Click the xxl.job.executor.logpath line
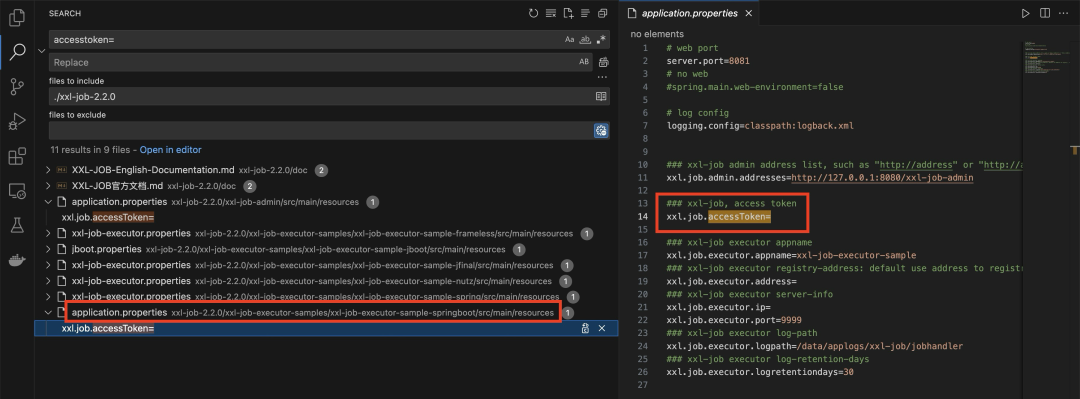This screenshot has height=399, width=1080. [815, 346]
